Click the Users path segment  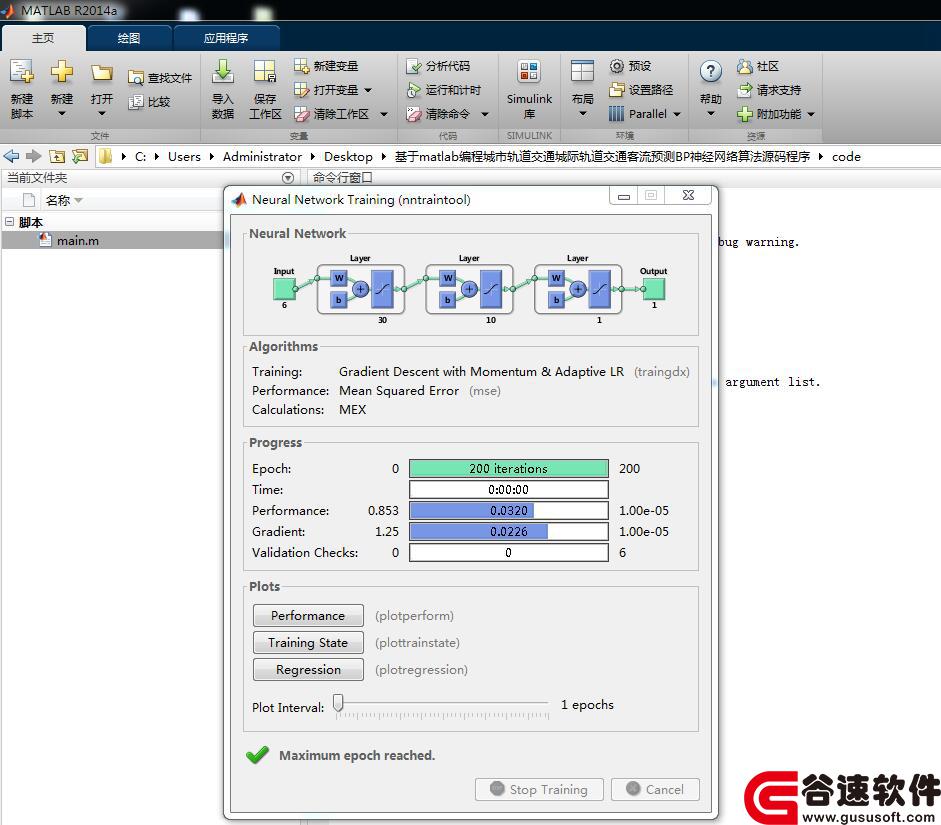(184, 157)
